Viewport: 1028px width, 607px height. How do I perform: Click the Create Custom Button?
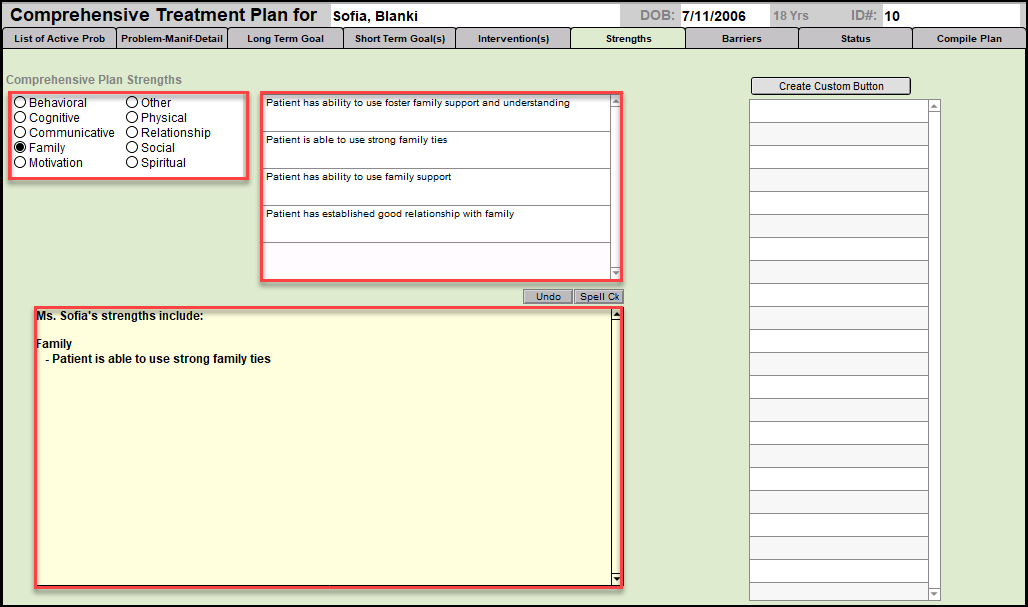click(x=831, y=86)
